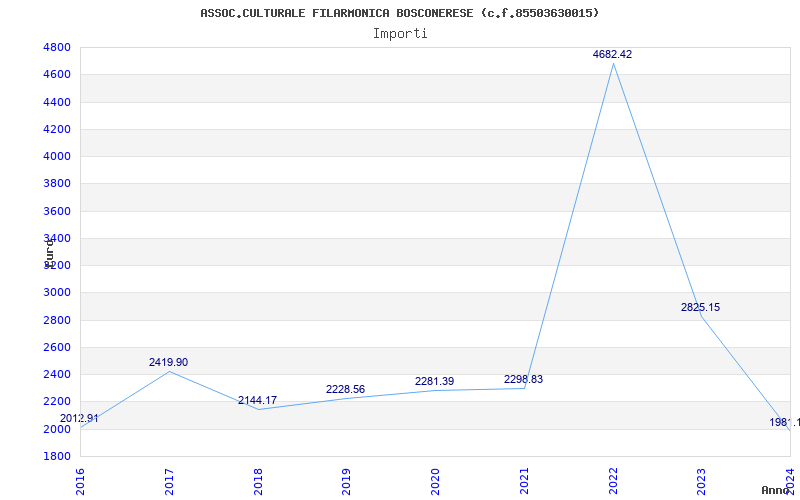Click the 1800 y-axis value
This screenshot has width=800, height=500.
click(57, 456)
